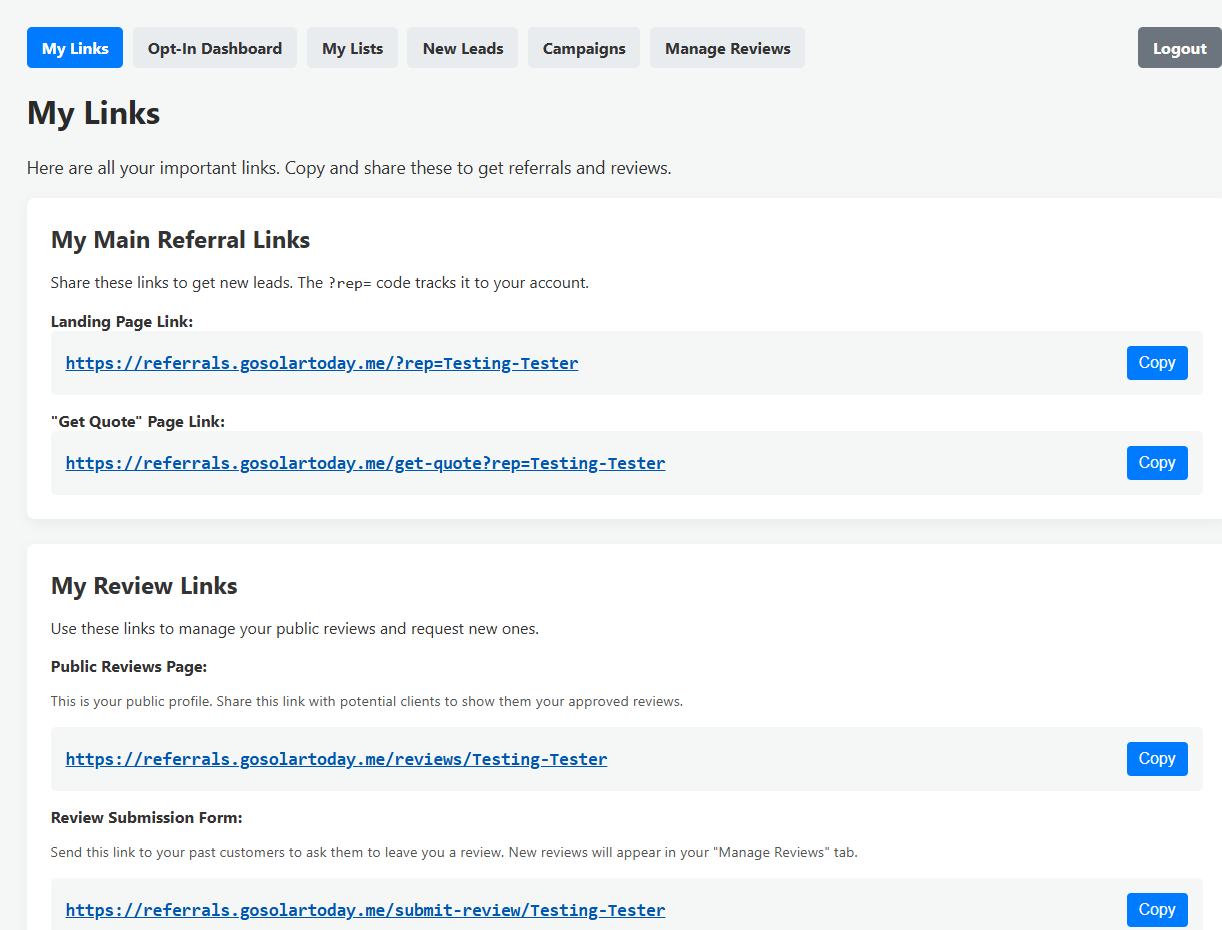Open the Manage Reviews tab
The width and height of the screenshot is (1222, 930).
point(727,47)
